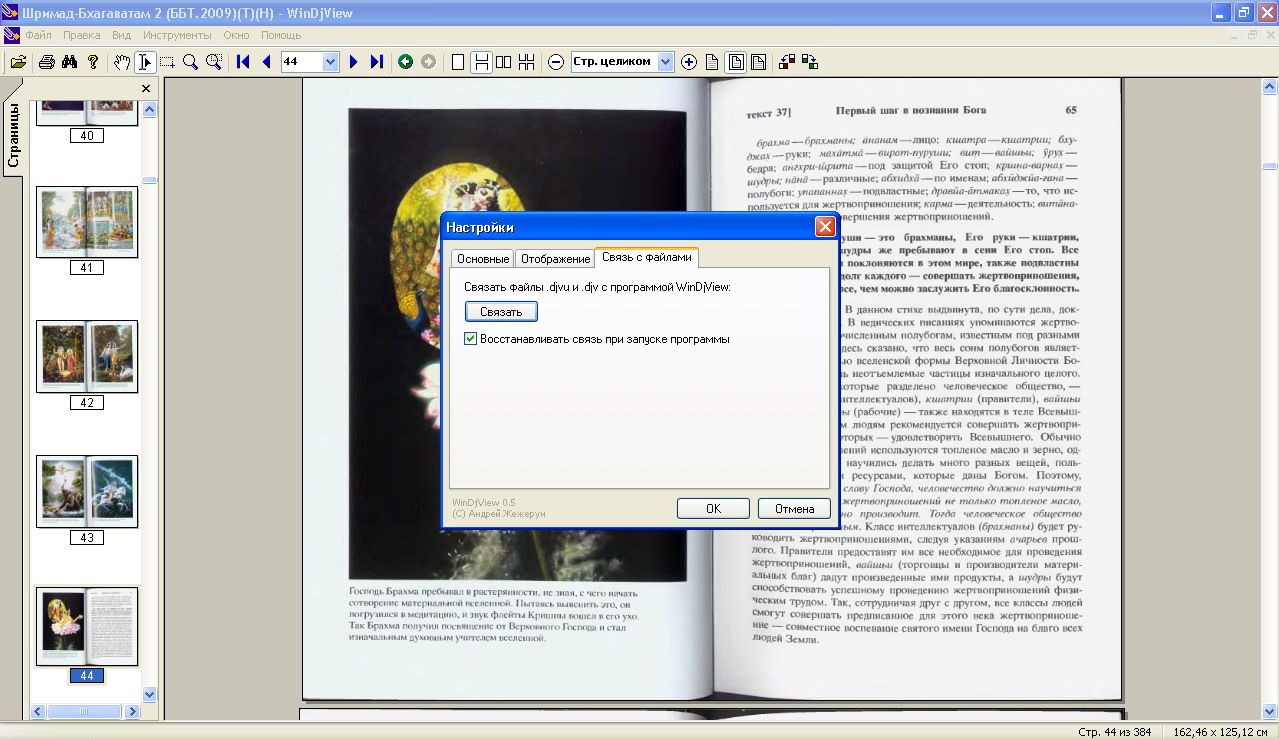The image size is (1279, 739).
Task: Click status bar size '162,46 x 125,12 cm'
Action: [1220, 731]
